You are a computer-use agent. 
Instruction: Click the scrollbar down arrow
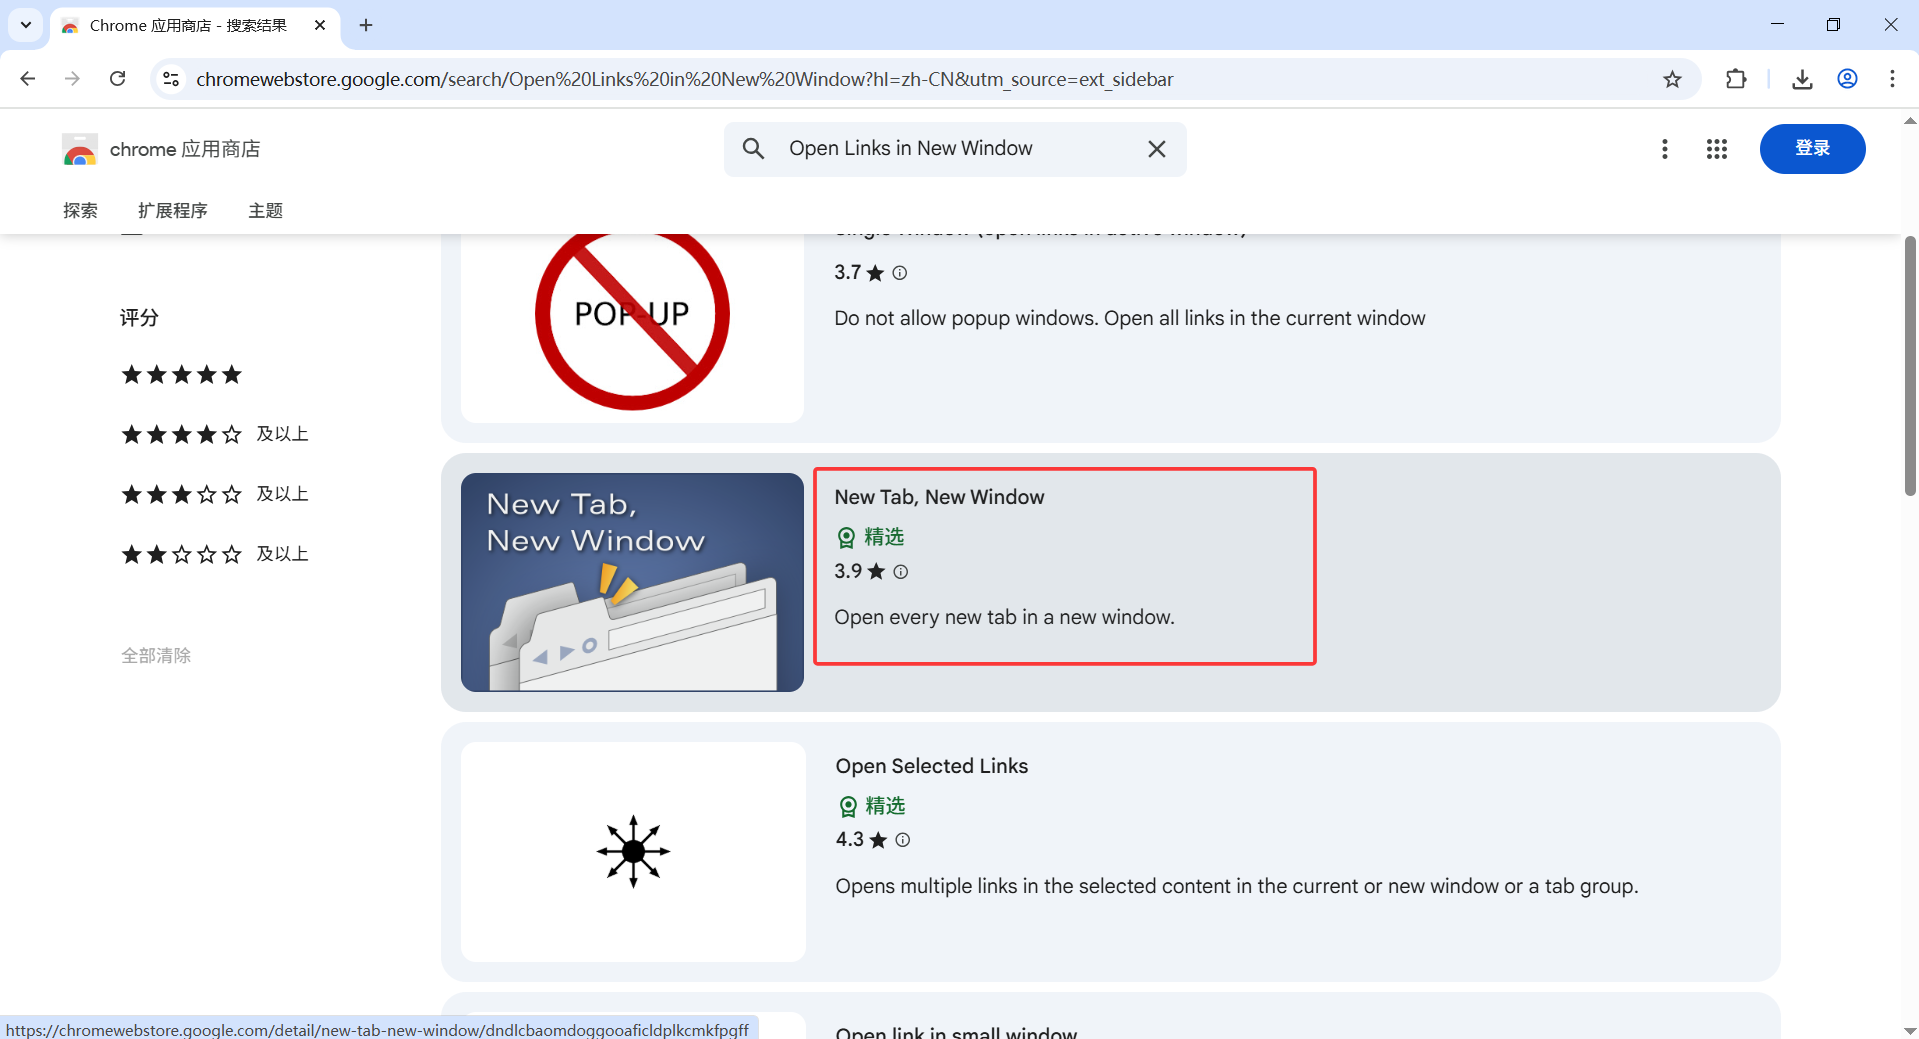click(x=1910, y=1030)
